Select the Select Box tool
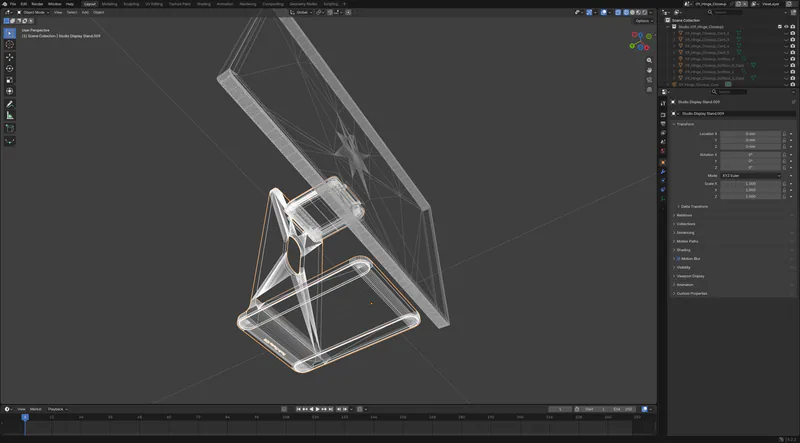 pyautogui.click(x=9, y=33)
